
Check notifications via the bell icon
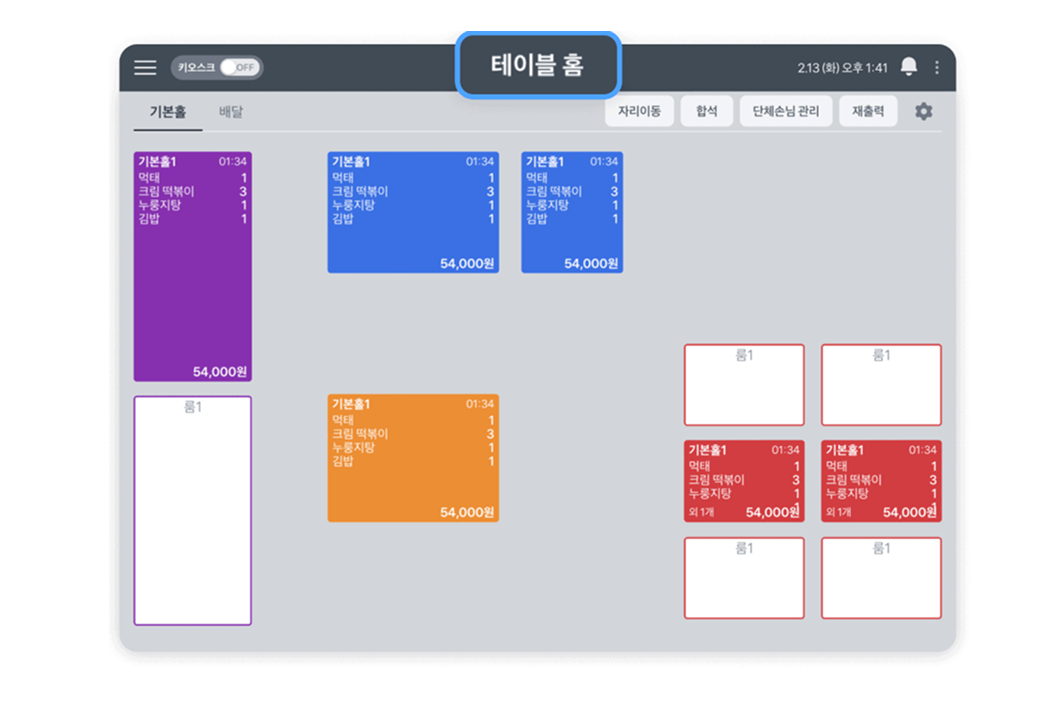click(908, 68)
